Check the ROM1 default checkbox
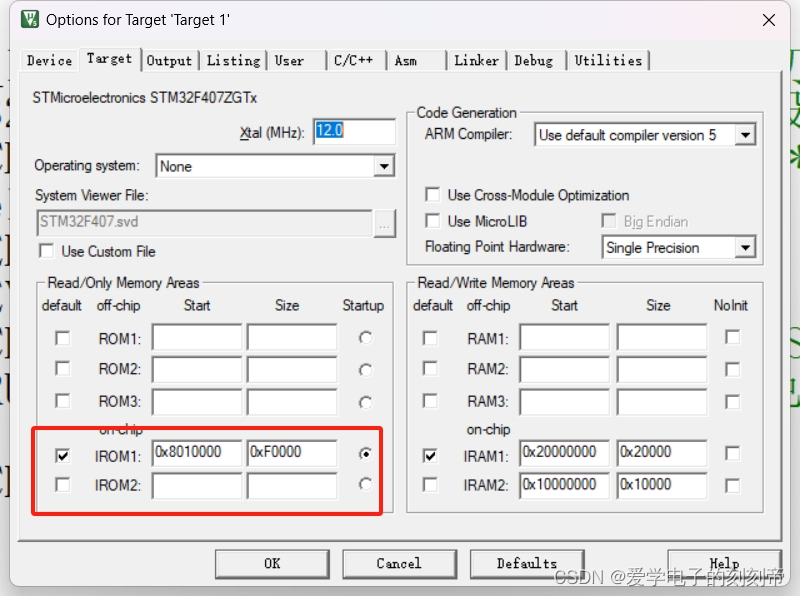The image size is (800, 596). [63, 338]
